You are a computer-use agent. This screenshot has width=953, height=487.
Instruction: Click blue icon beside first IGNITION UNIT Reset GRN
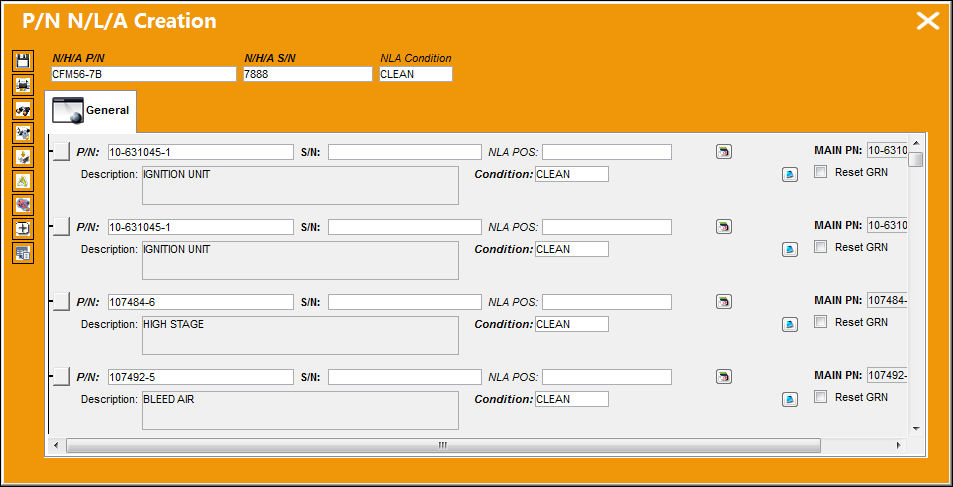tap(790, 174)
